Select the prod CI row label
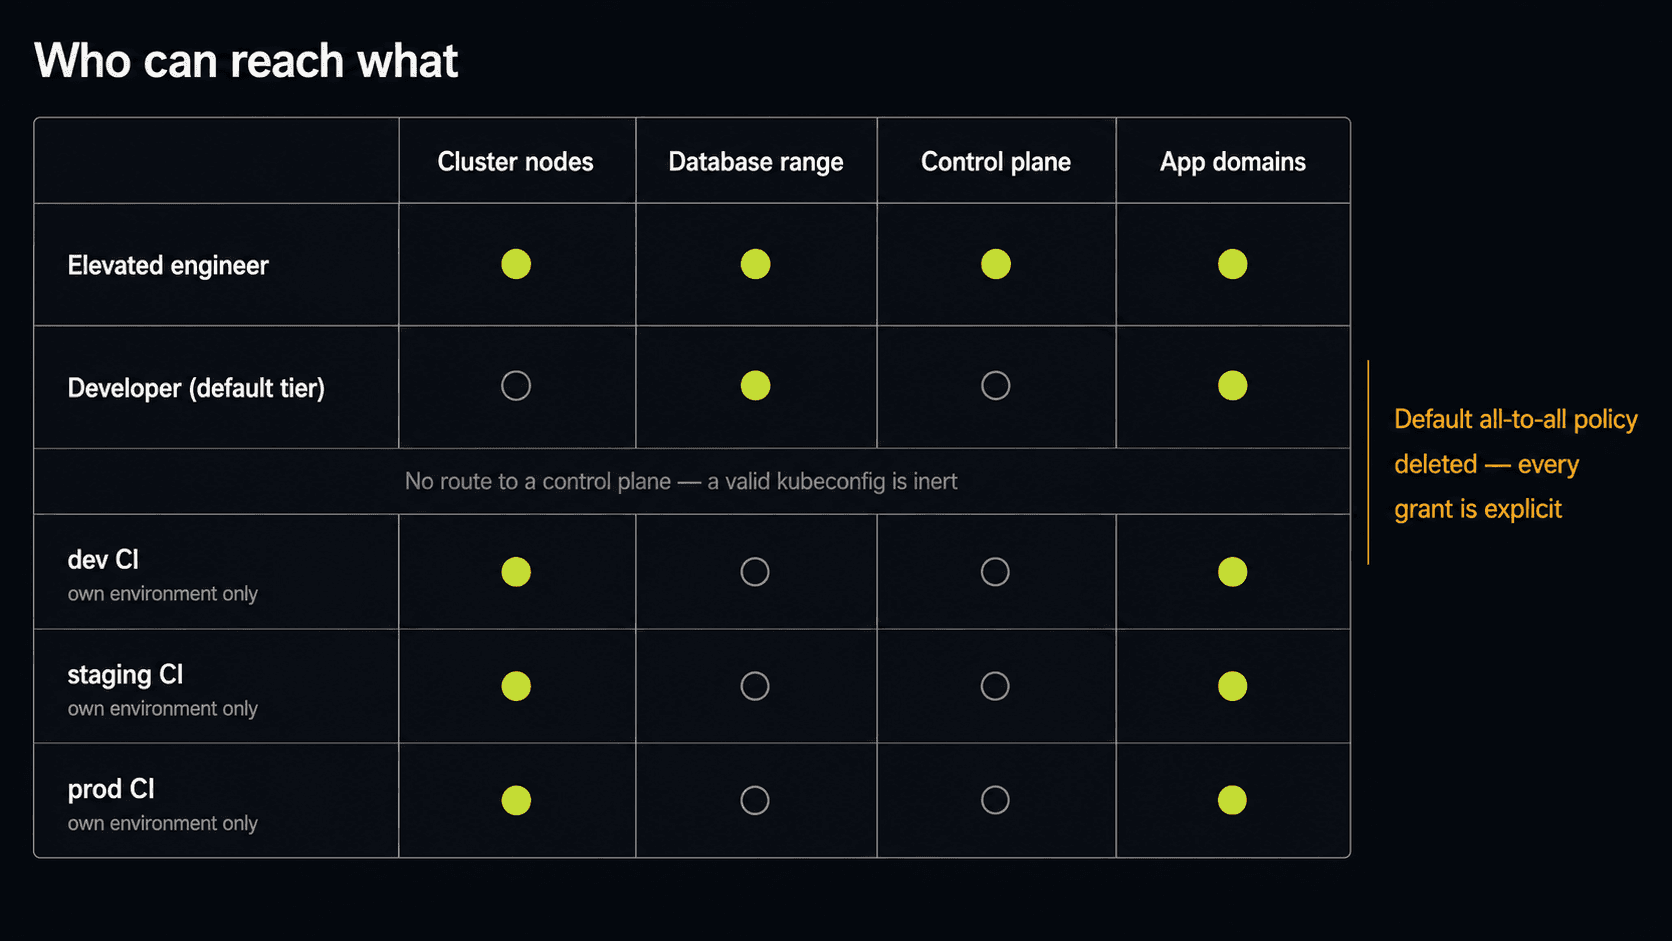This screenshot has width=1672, height=941. point(111,789)
